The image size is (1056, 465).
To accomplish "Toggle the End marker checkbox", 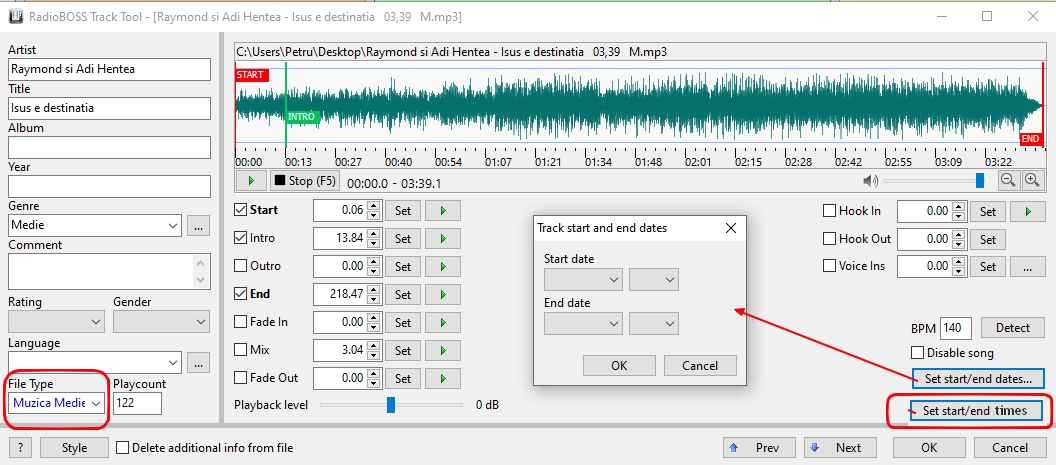I will (240, 294).
